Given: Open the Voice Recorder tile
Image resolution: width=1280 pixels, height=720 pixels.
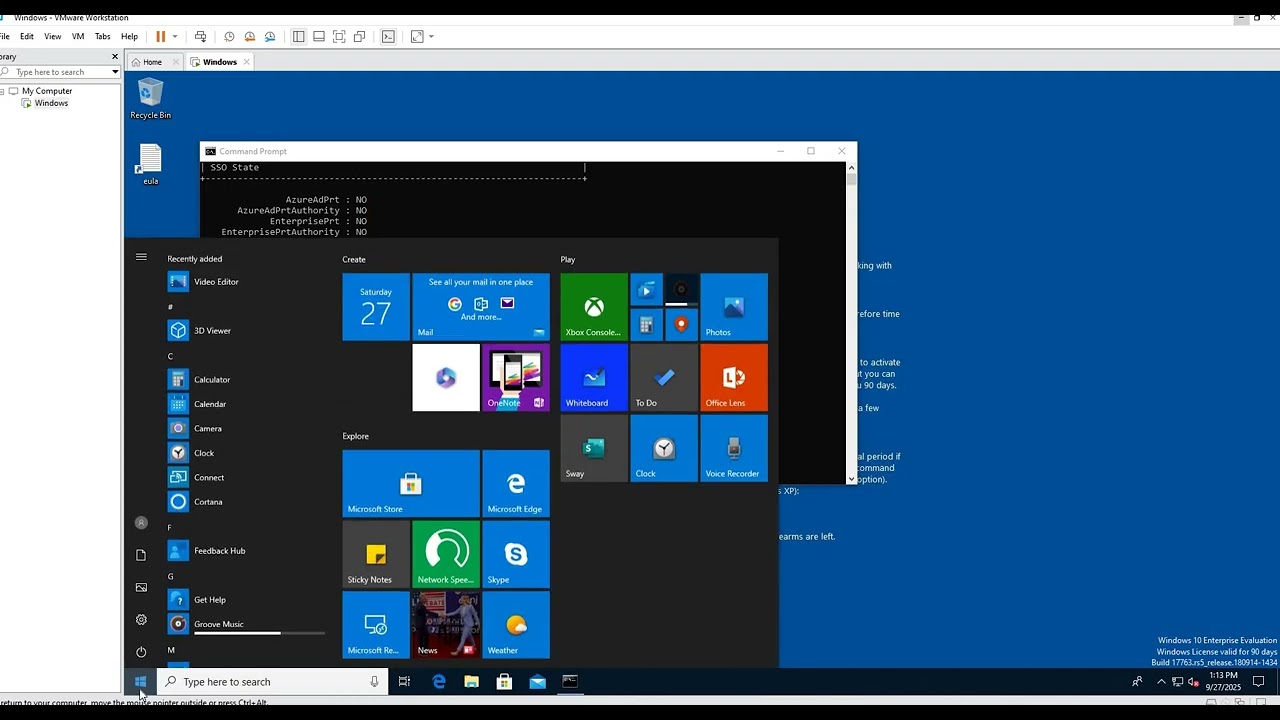Looking at the screenshot, I should pos(734,448).
